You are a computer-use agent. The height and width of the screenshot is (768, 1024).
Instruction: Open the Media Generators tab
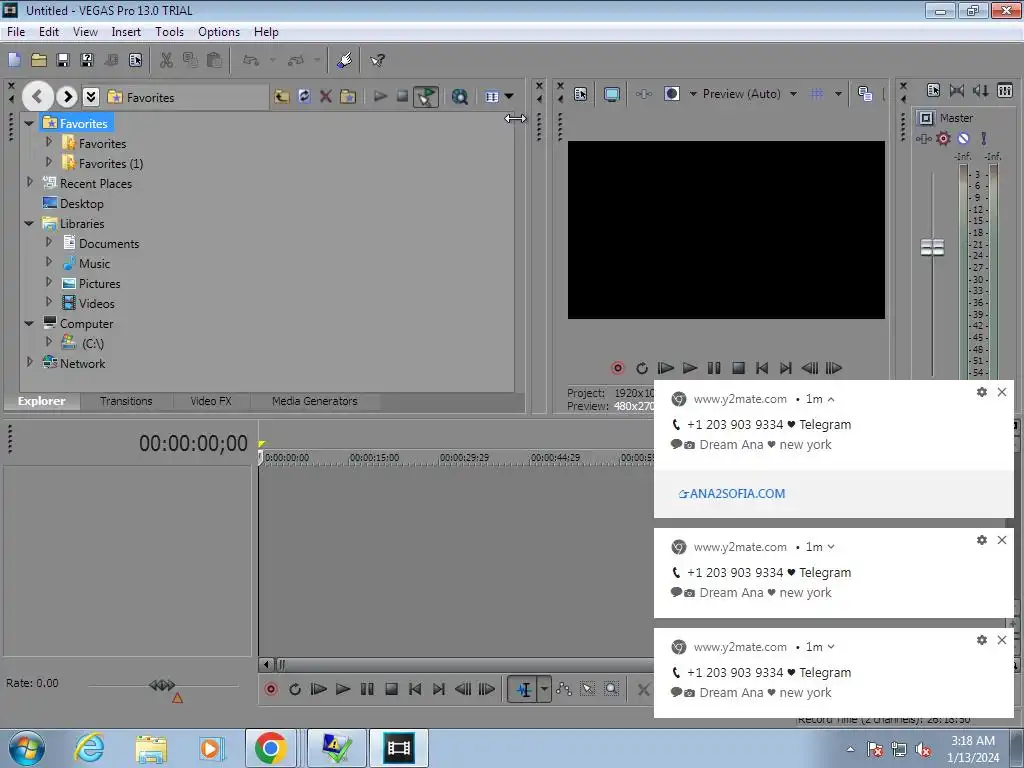pos(315,401)
